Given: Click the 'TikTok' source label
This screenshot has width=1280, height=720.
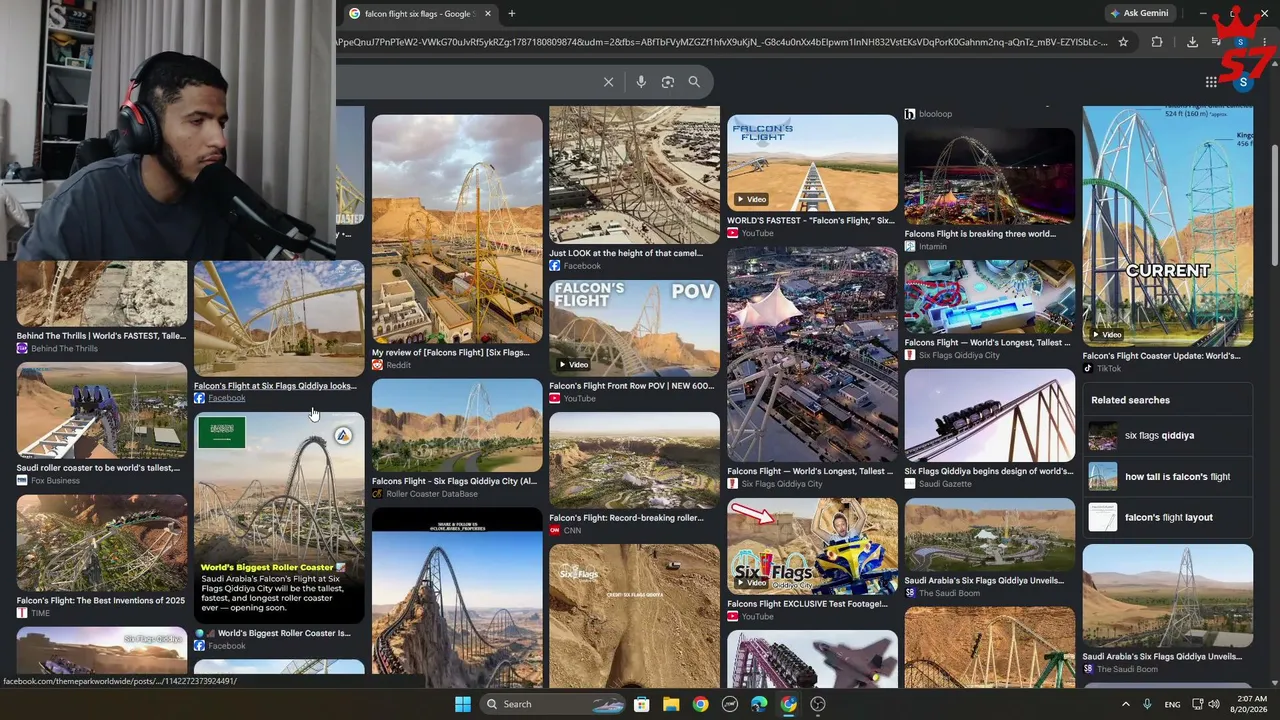Looking at the screenshot, I should click(x=1109, y=369).
